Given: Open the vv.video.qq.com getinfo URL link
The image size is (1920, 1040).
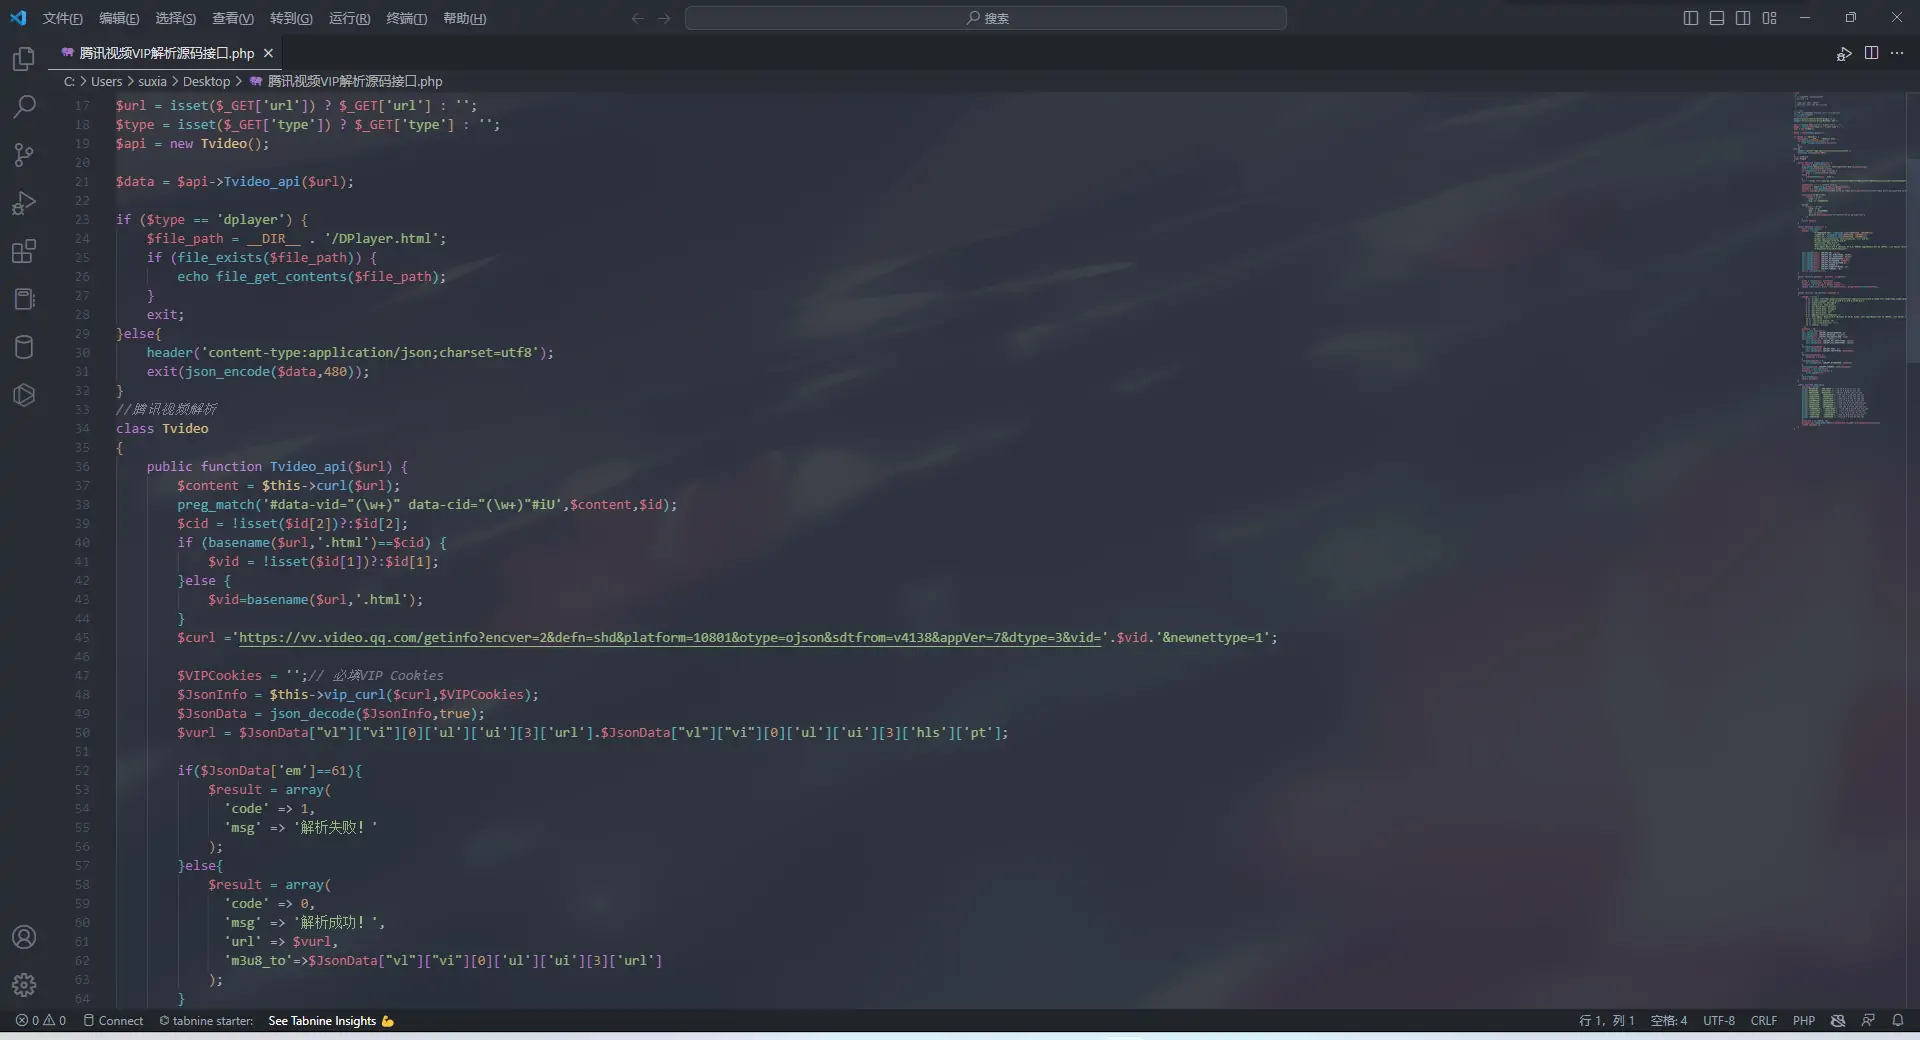Looking at the screenshot, I should click(x=670, y=637).
